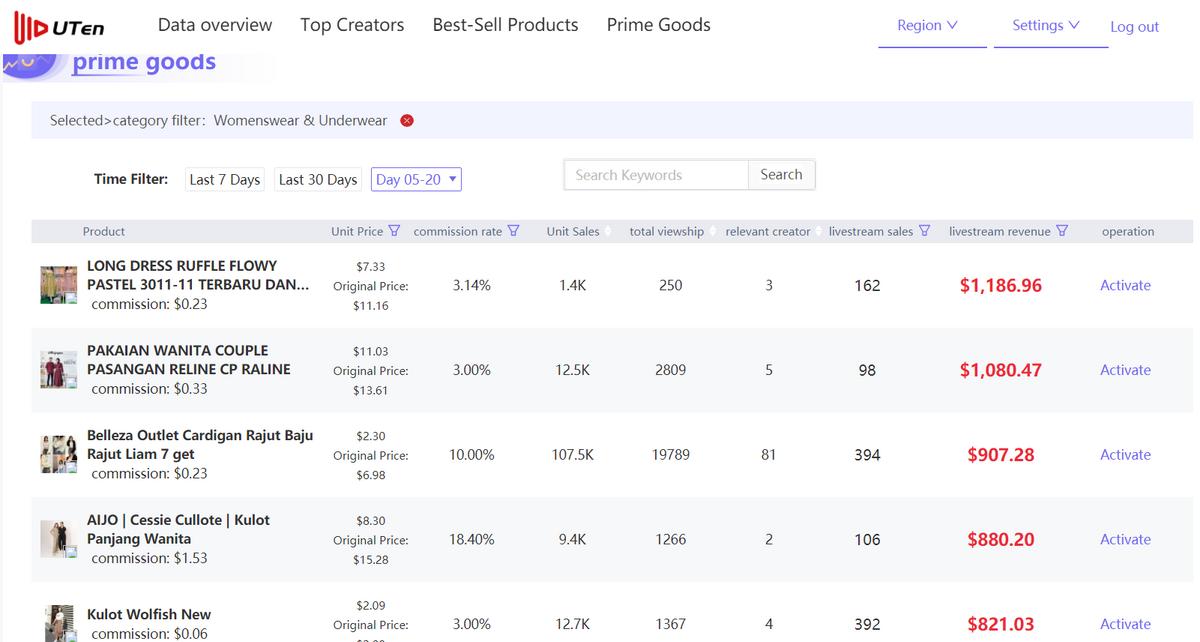Click the Unit Price filter icon
Screen dimensions: 1200x642
tap(394, 231)
